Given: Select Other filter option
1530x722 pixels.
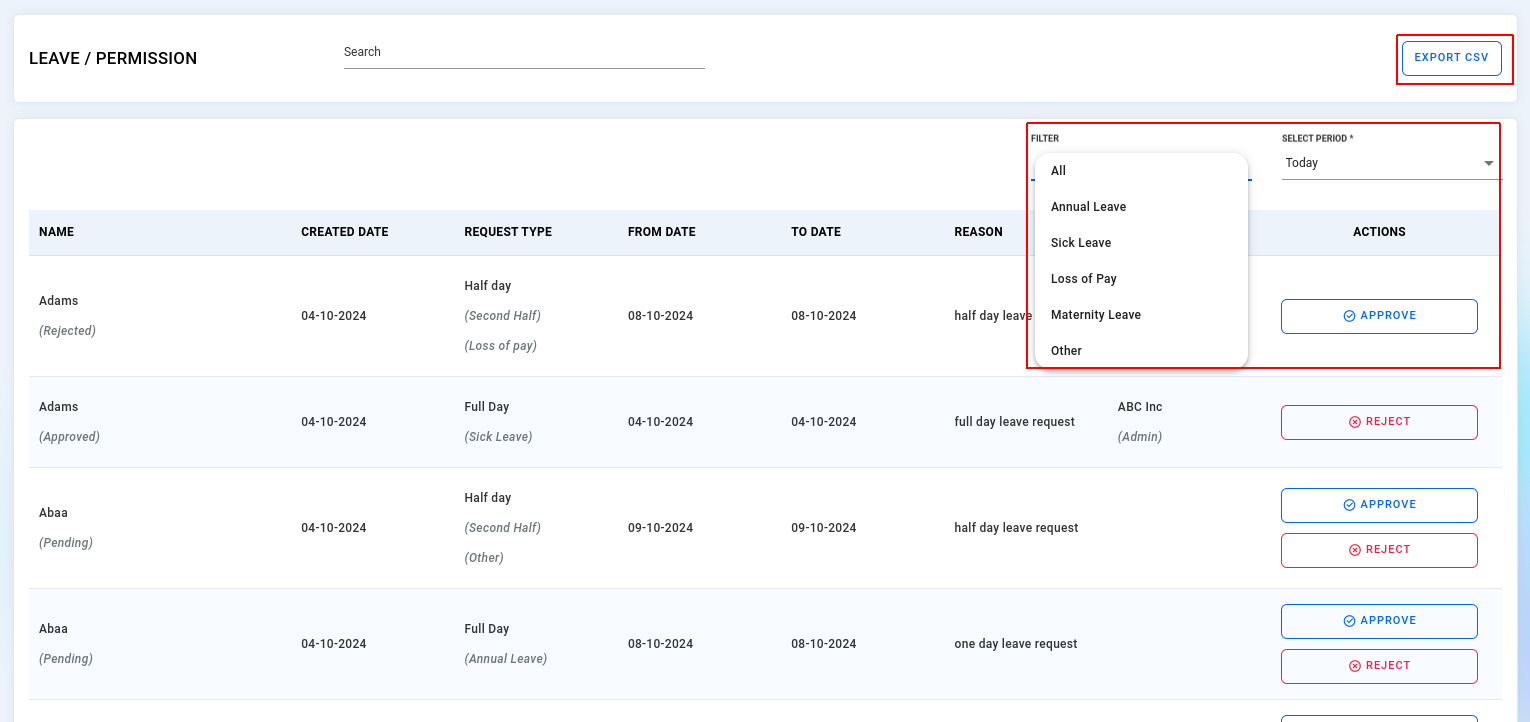Looking at the screenshot, I should pos(1141,351).
